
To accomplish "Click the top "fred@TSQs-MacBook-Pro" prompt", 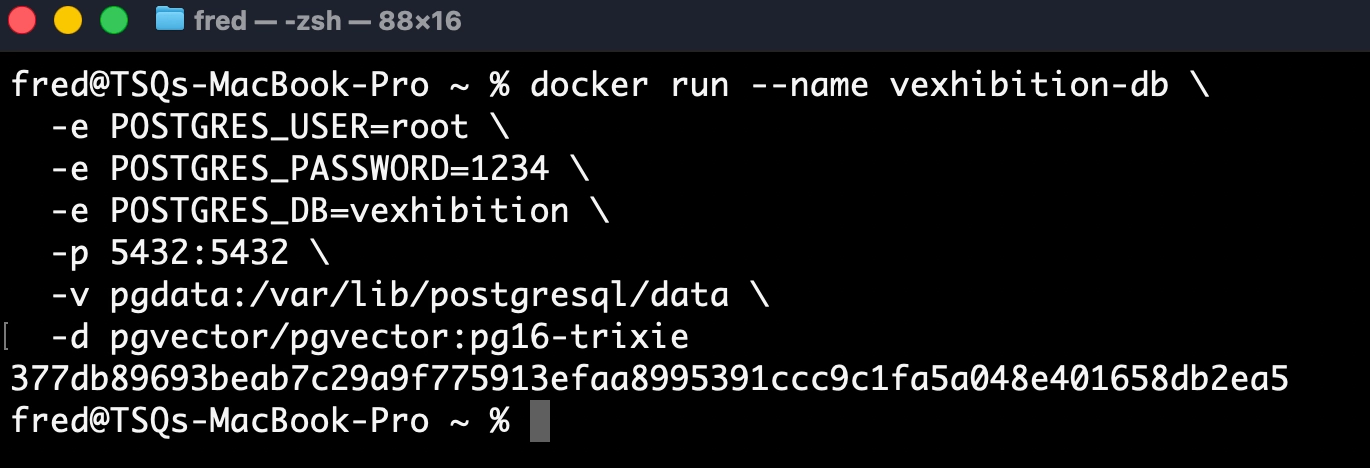I will coord(220,85).
